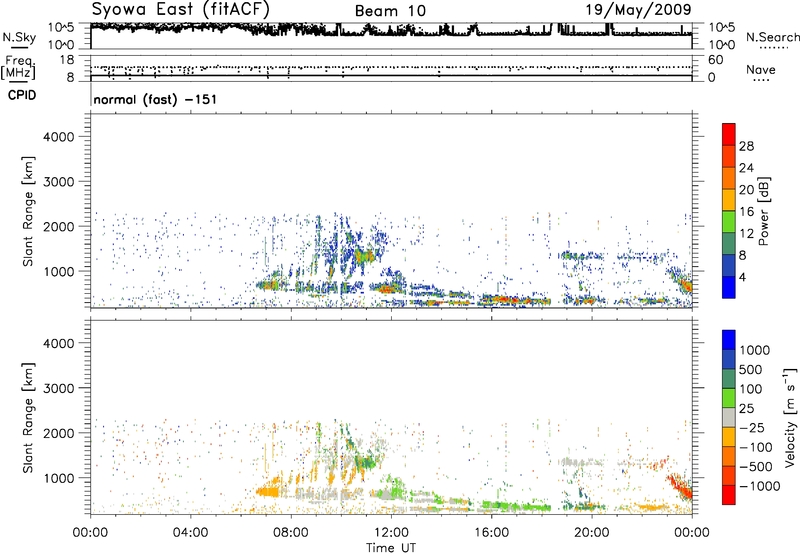The width and height of the screenshot is (800, 554).
Task: Click the "20:00" time tick label
Action: (592, 533)
